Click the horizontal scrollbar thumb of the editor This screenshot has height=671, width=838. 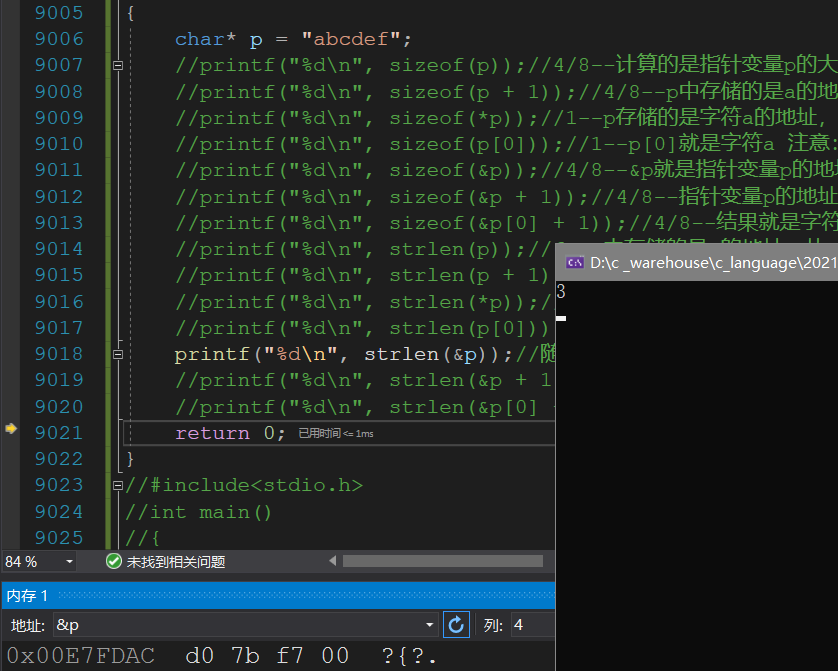(x=443, y=561)
